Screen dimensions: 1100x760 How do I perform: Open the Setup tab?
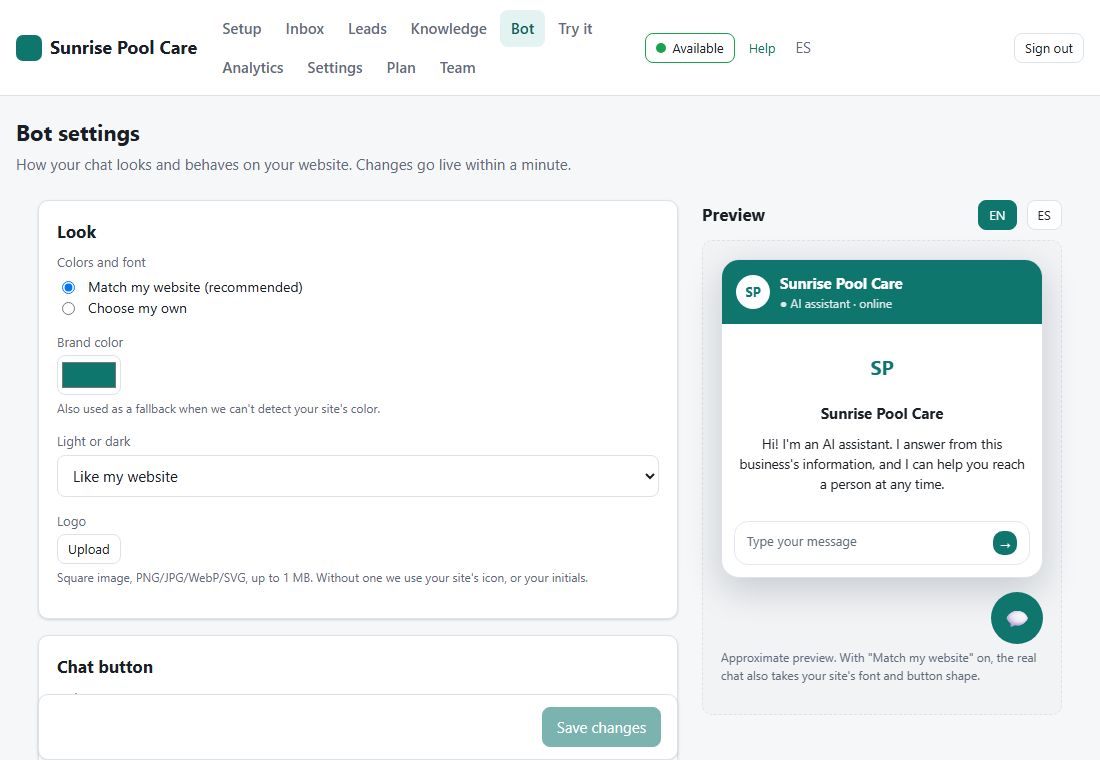point(241,29)
